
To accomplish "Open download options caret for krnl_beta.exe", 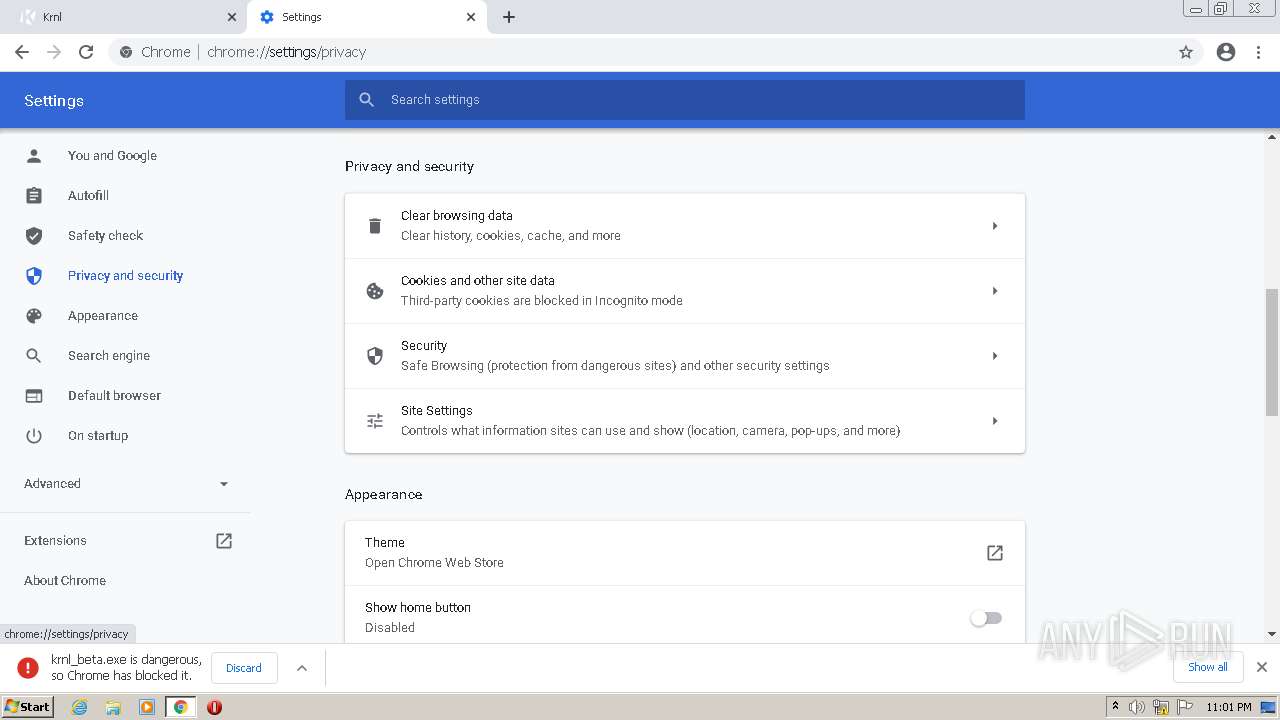I will coord(302,668).
